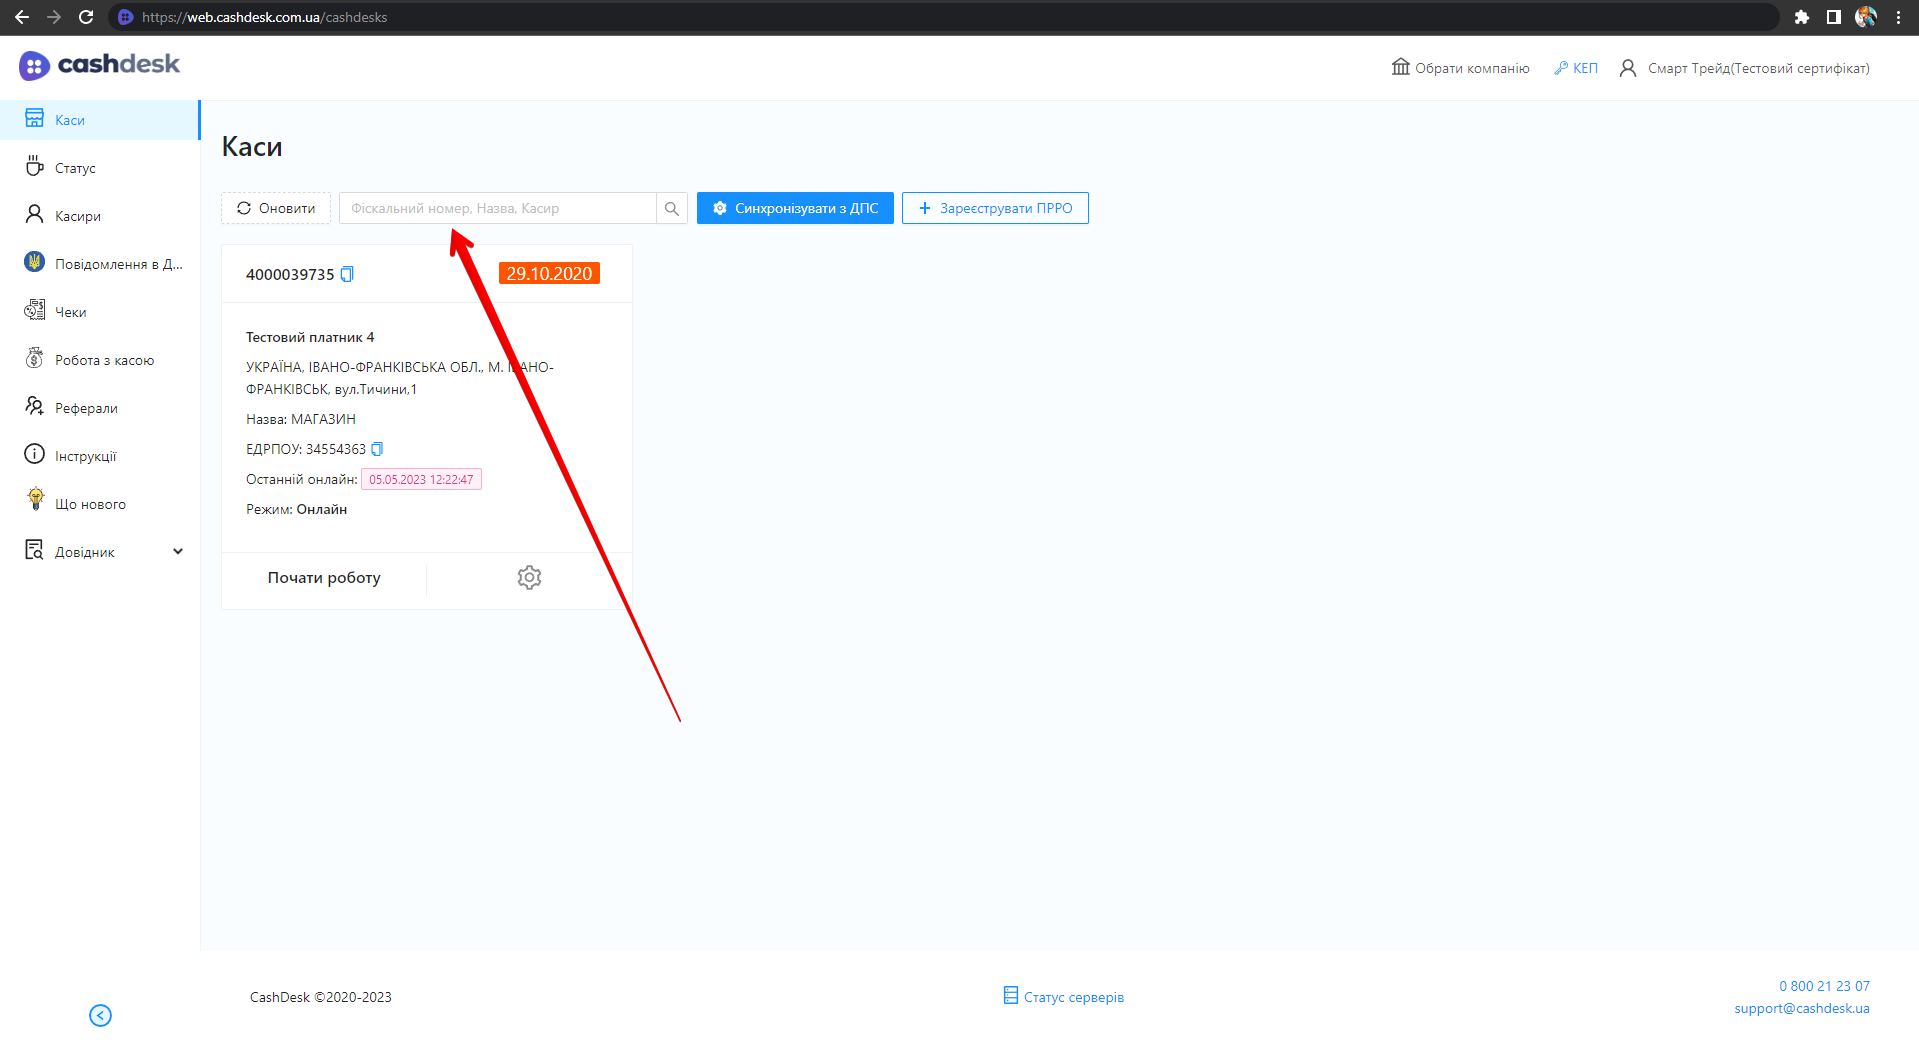
Task: Focus the fiscal number search field
Action: [x=497, y=208]
